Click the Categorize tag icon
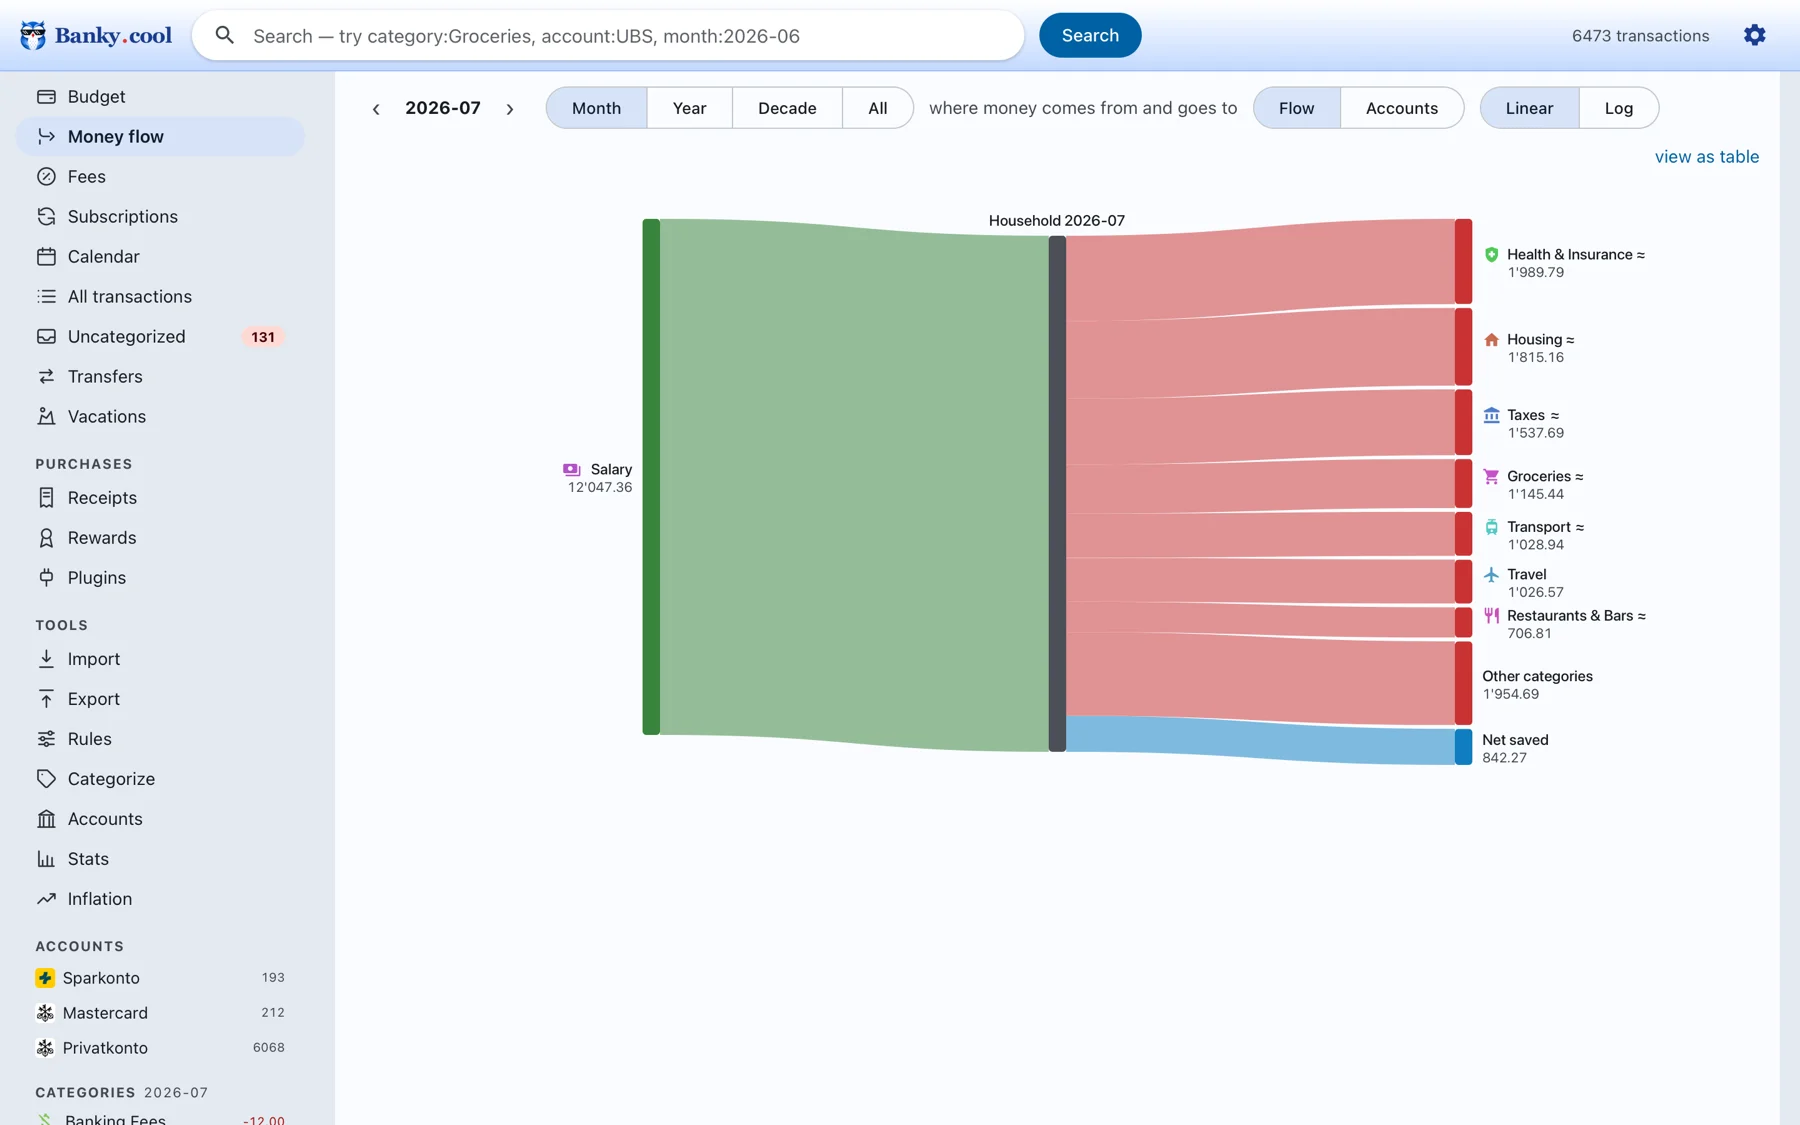1800x1125 pixels. coord(46,778)
